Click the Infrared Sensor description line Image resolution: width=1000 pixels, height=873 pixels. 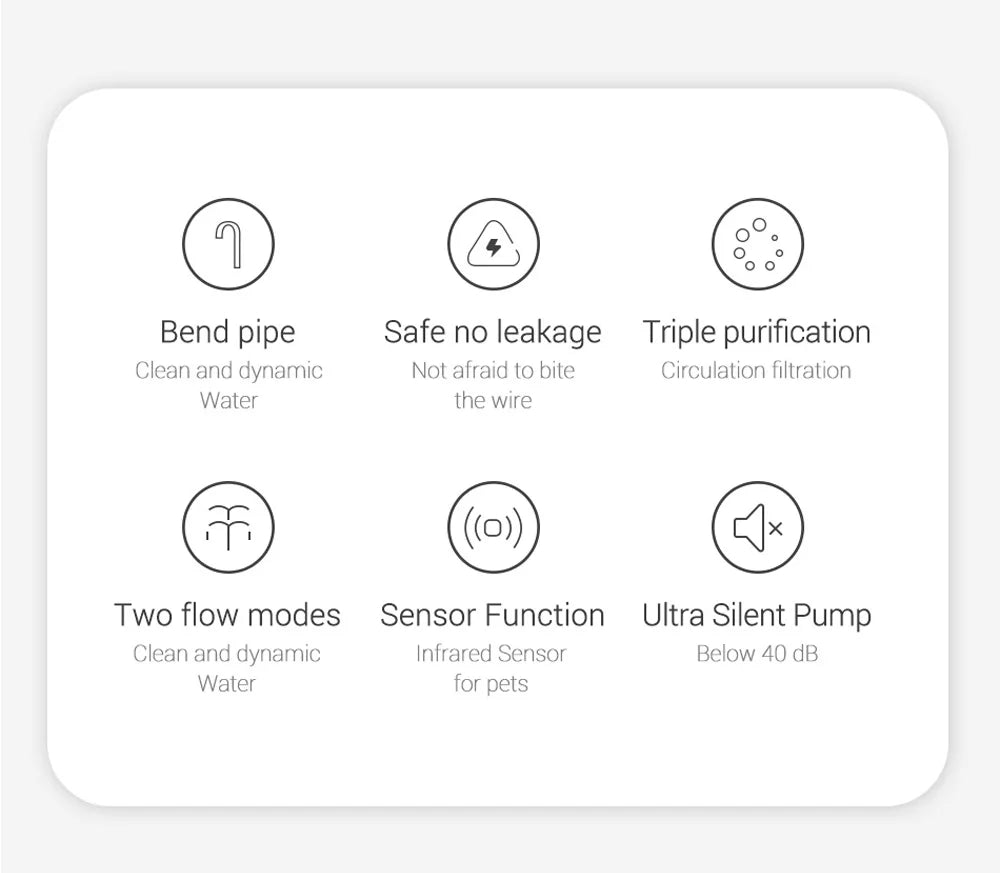(491, 654)
